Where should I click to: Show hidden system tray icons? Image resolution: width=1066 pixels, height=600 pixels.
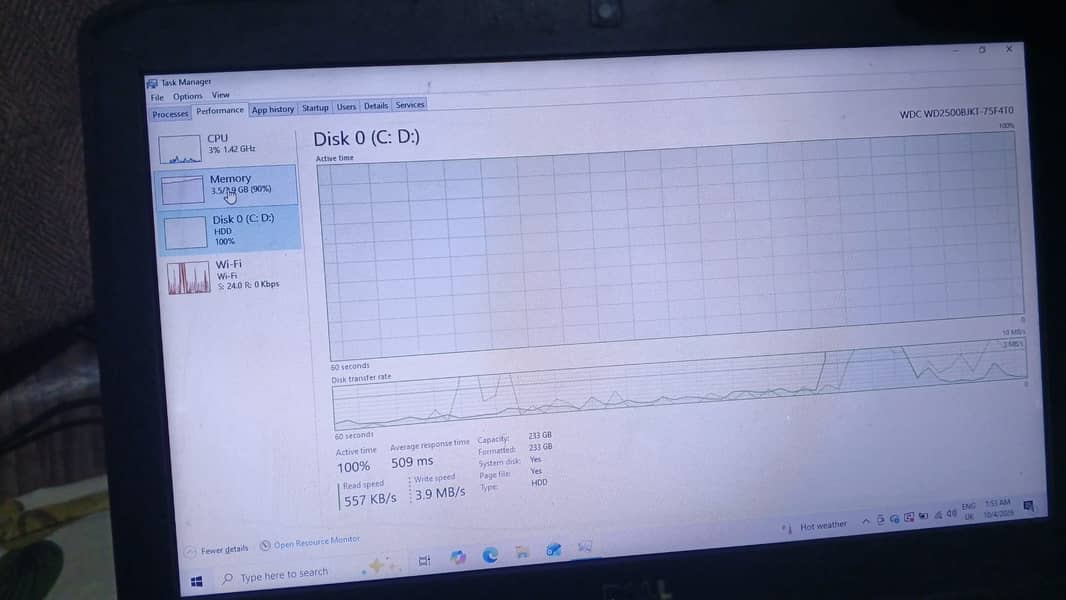coord(865,522)
